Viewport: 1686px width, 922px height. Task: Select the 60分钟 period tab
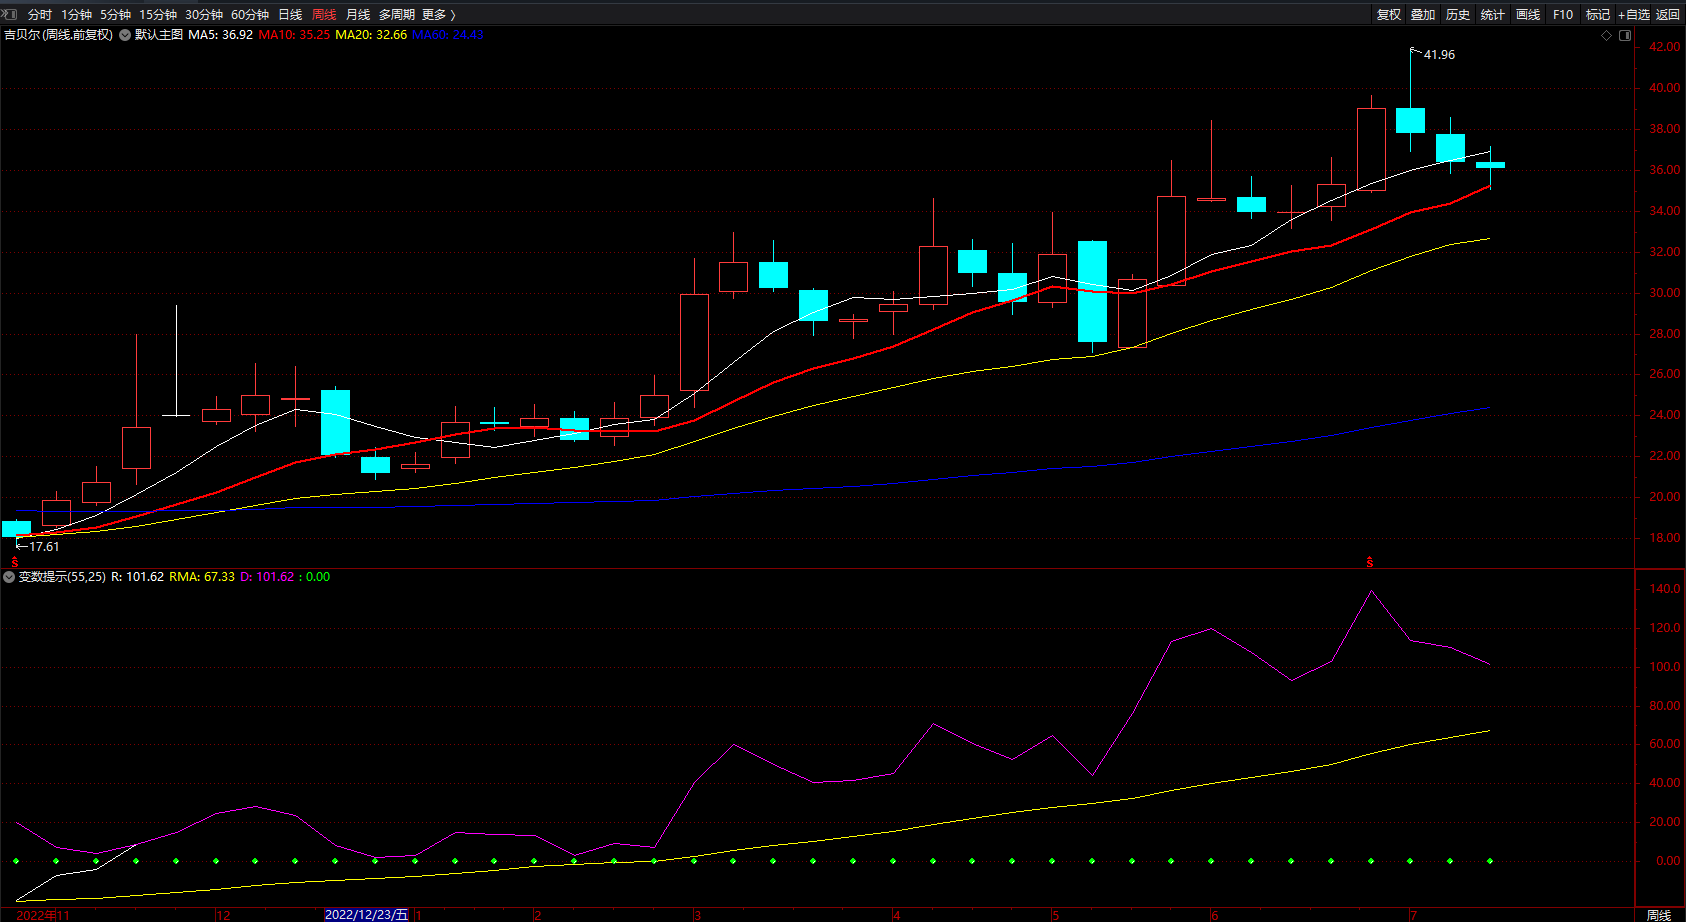249,14
